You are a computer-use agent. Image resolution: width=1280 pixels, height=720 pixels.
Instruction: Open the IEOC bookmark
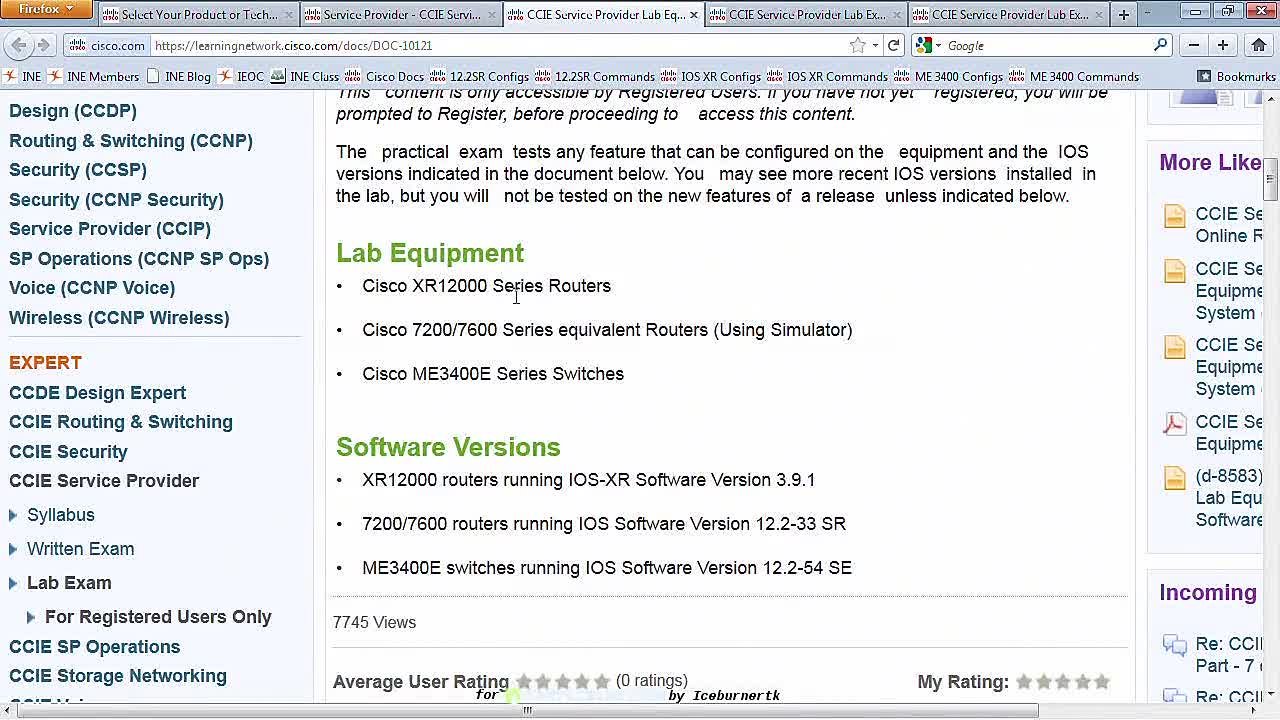[x=241, y=76]
